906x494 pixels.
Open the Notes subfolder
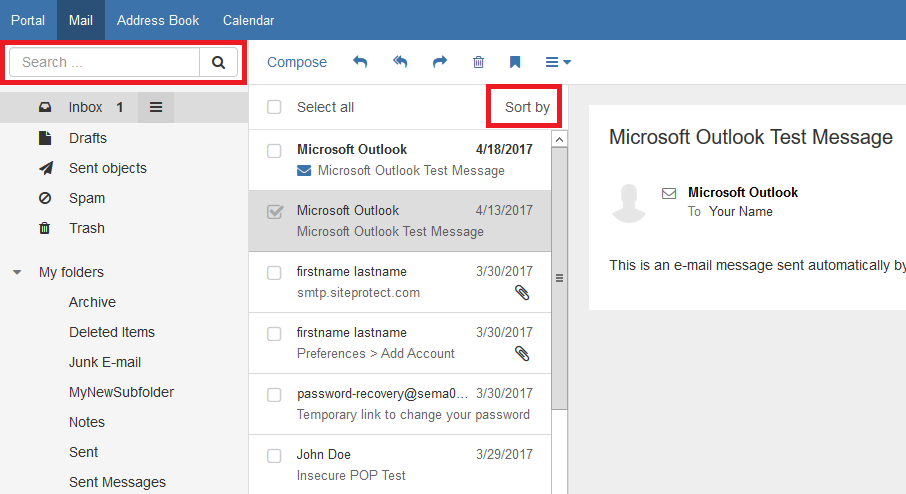click(87, 422)
